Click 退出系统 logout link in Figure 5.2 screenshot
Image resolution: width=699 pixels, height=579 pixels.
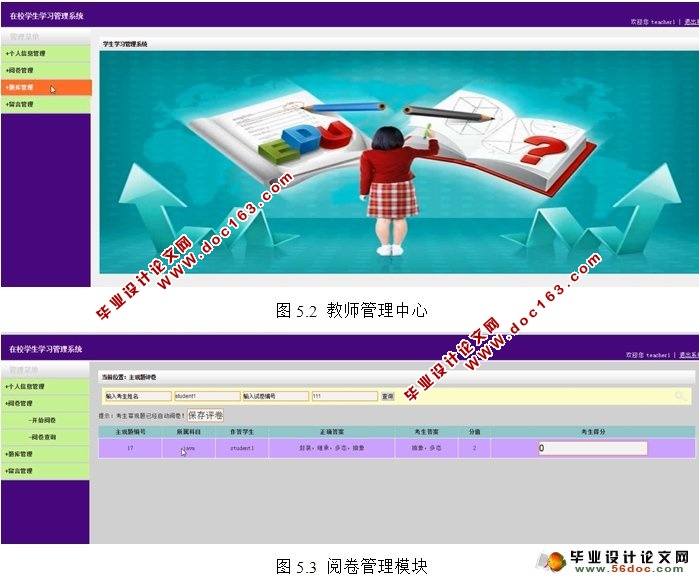click(691, 21)
